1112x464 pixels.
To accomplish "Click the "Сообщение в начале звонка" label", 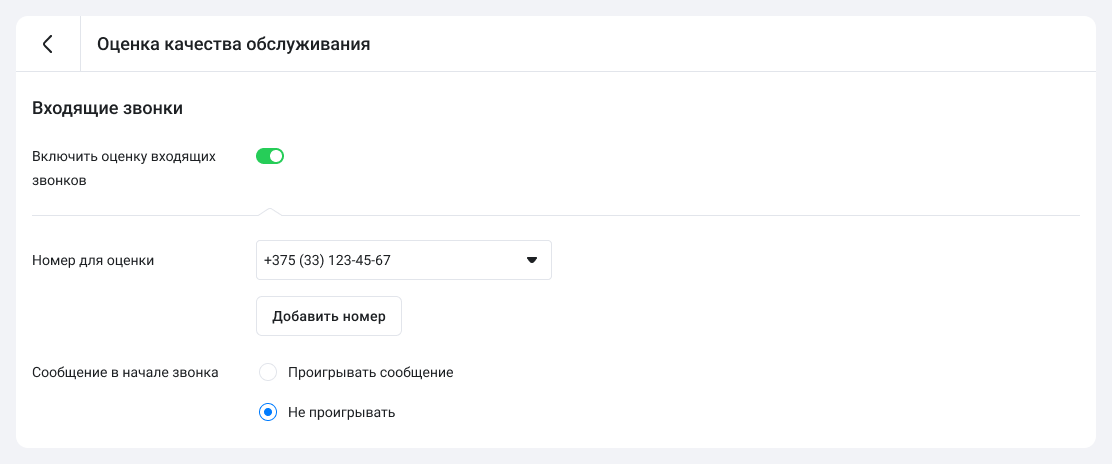I will click(125, 372).
